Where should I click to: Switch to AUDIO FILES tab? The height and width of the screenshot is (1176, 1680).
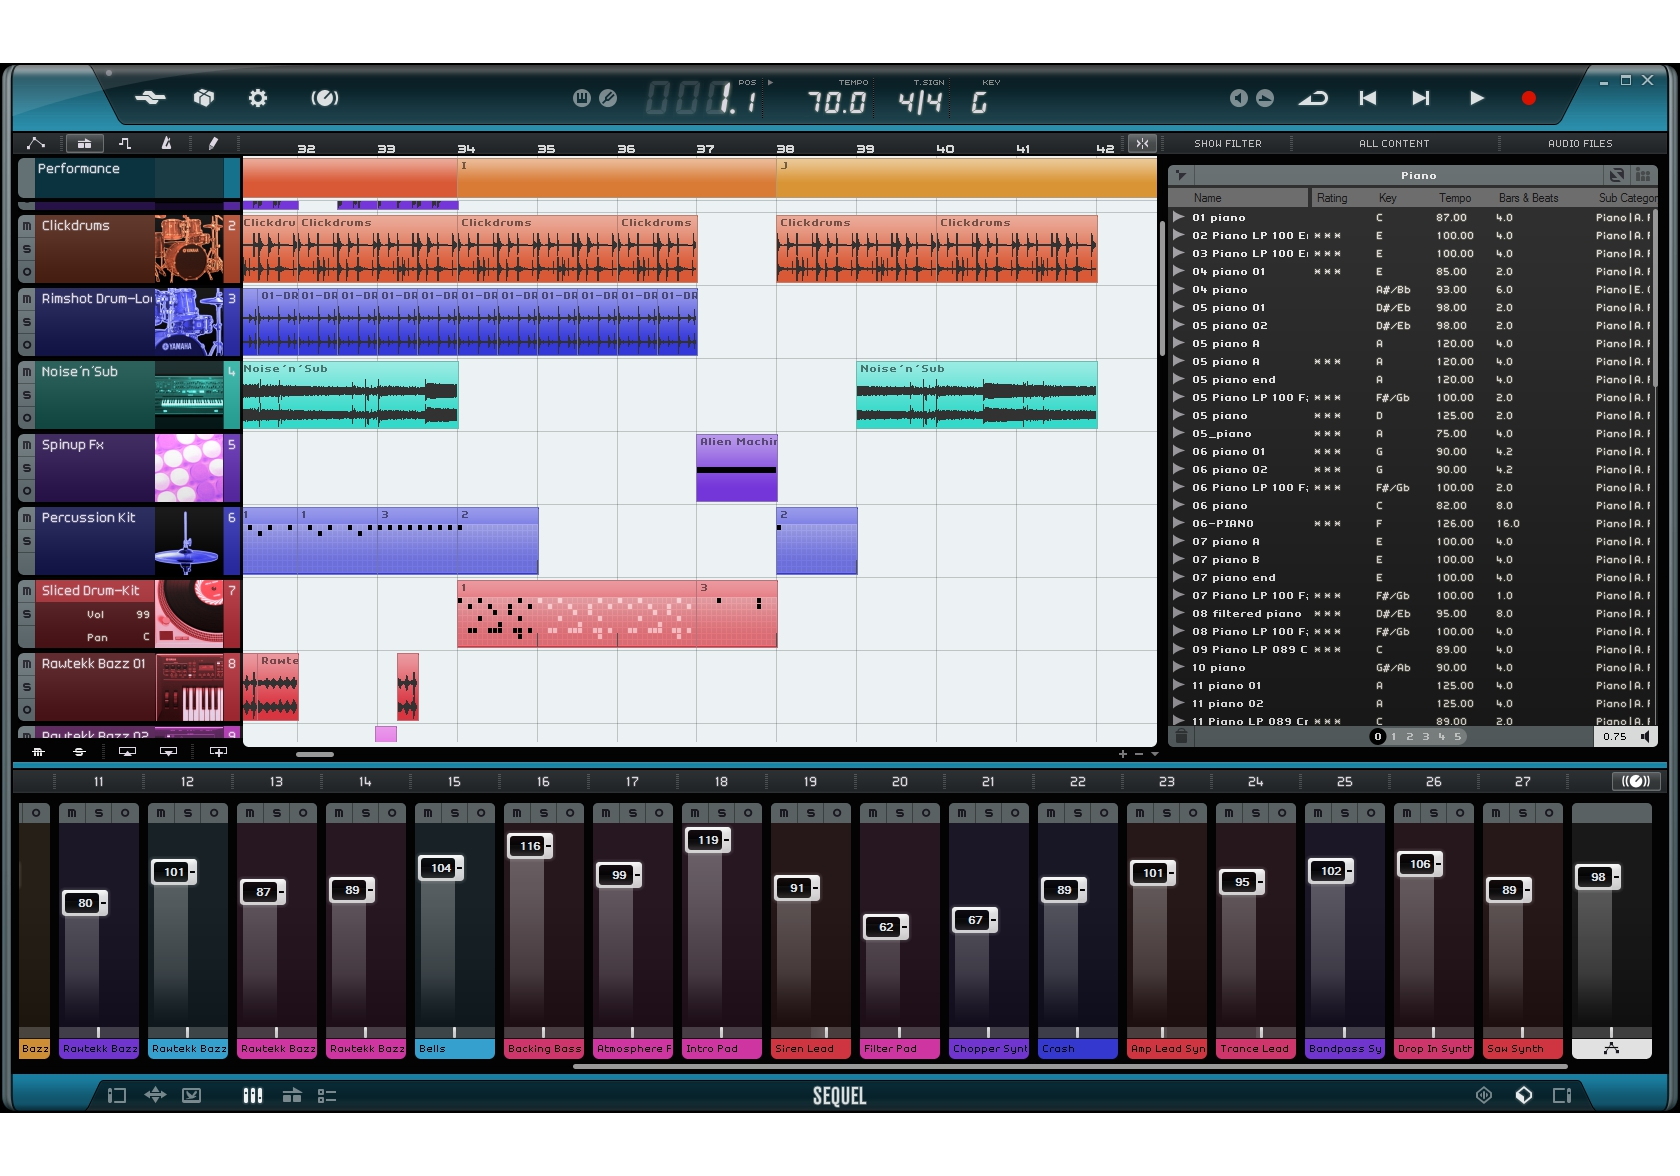point(1580,144)
